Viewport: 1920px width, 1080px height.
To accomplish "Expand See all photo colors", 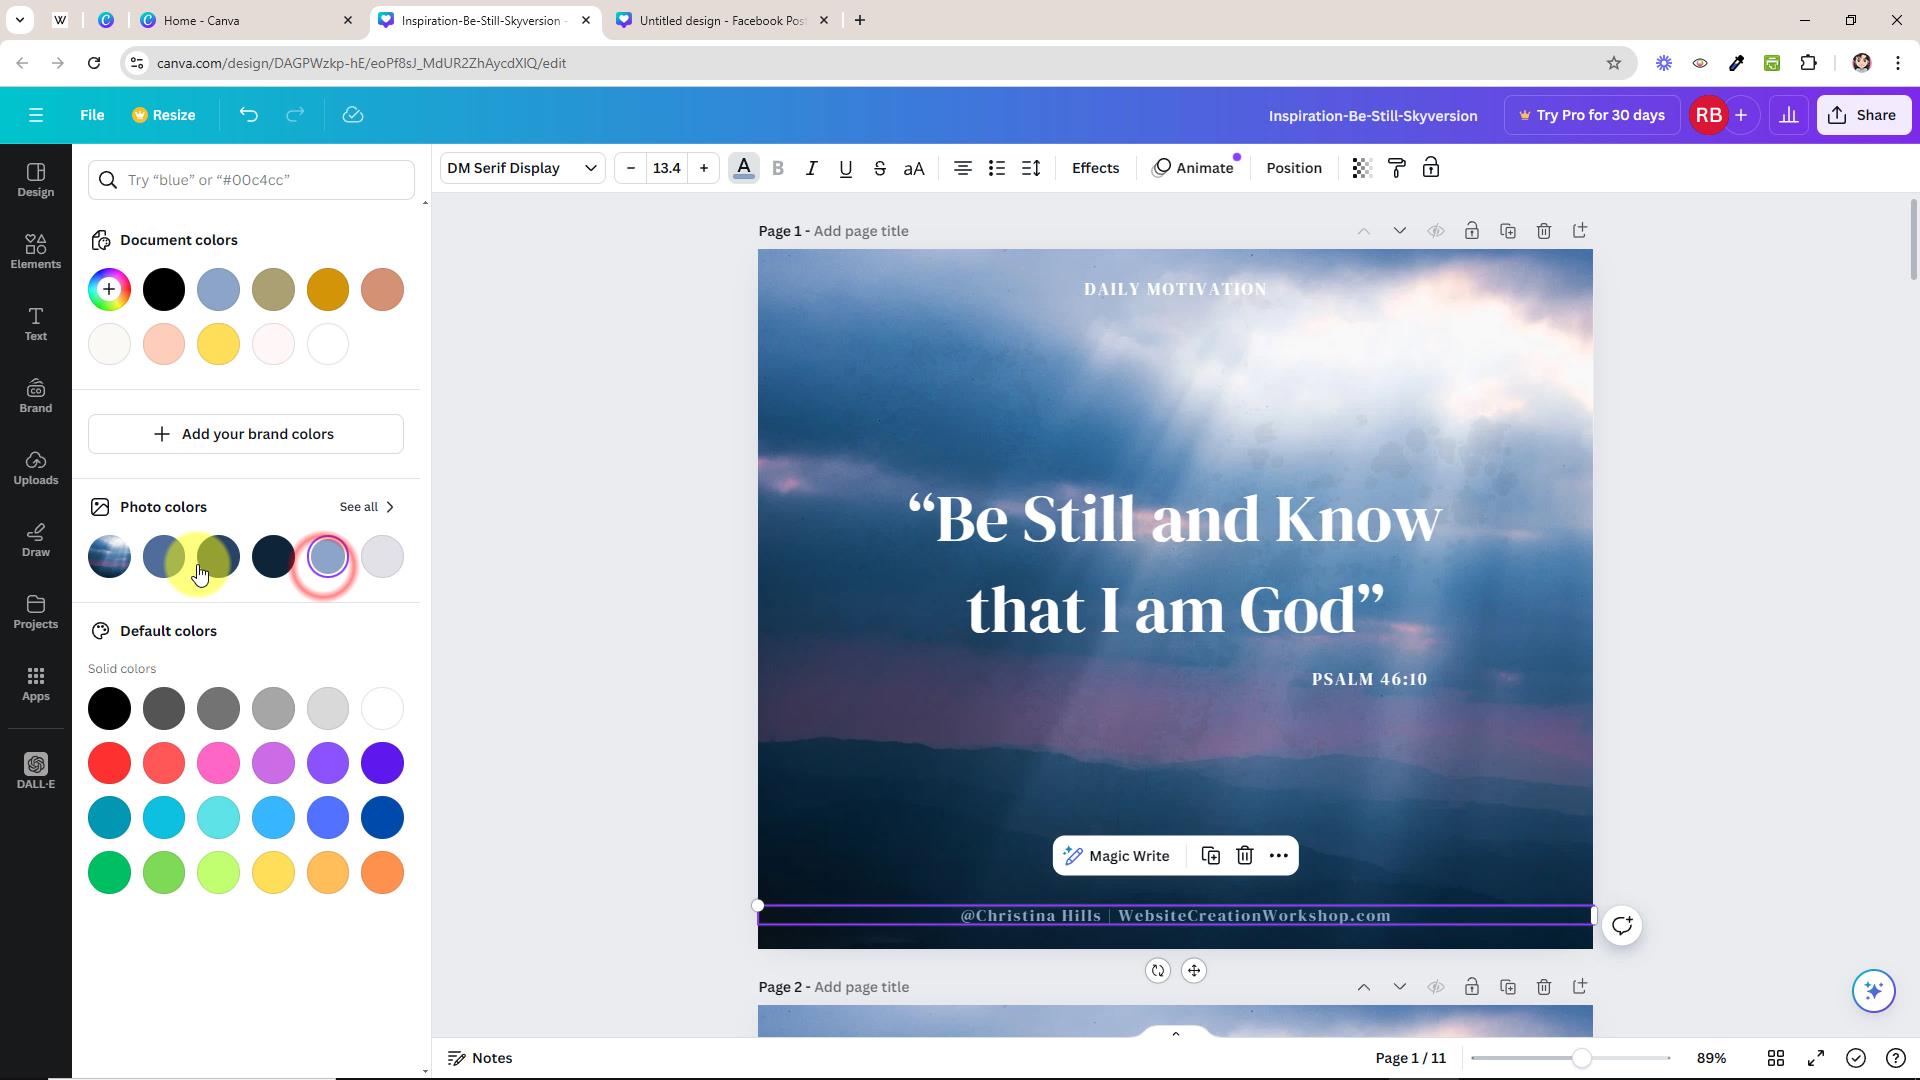I will pos(367,507).
